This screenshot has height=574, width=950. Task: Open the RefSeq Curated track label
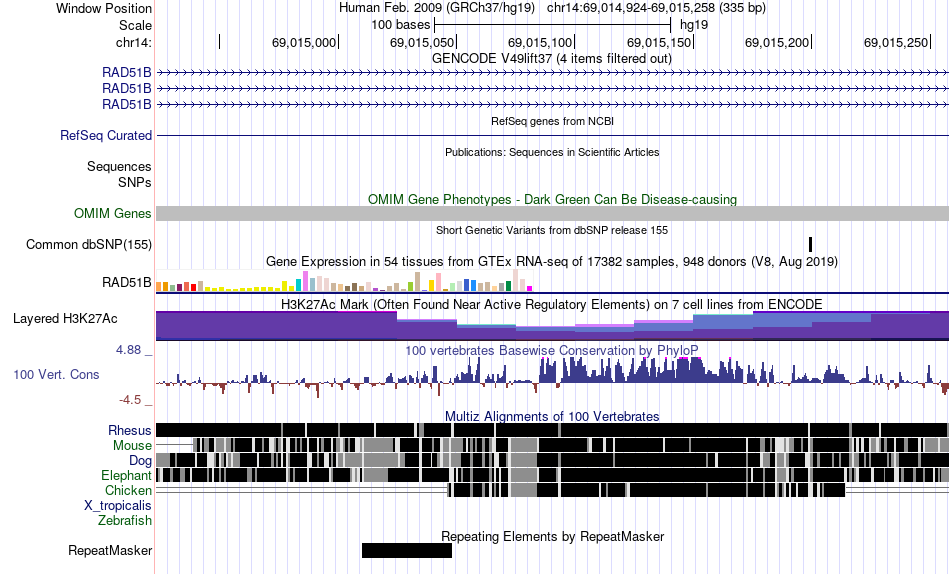click(106, 135)
